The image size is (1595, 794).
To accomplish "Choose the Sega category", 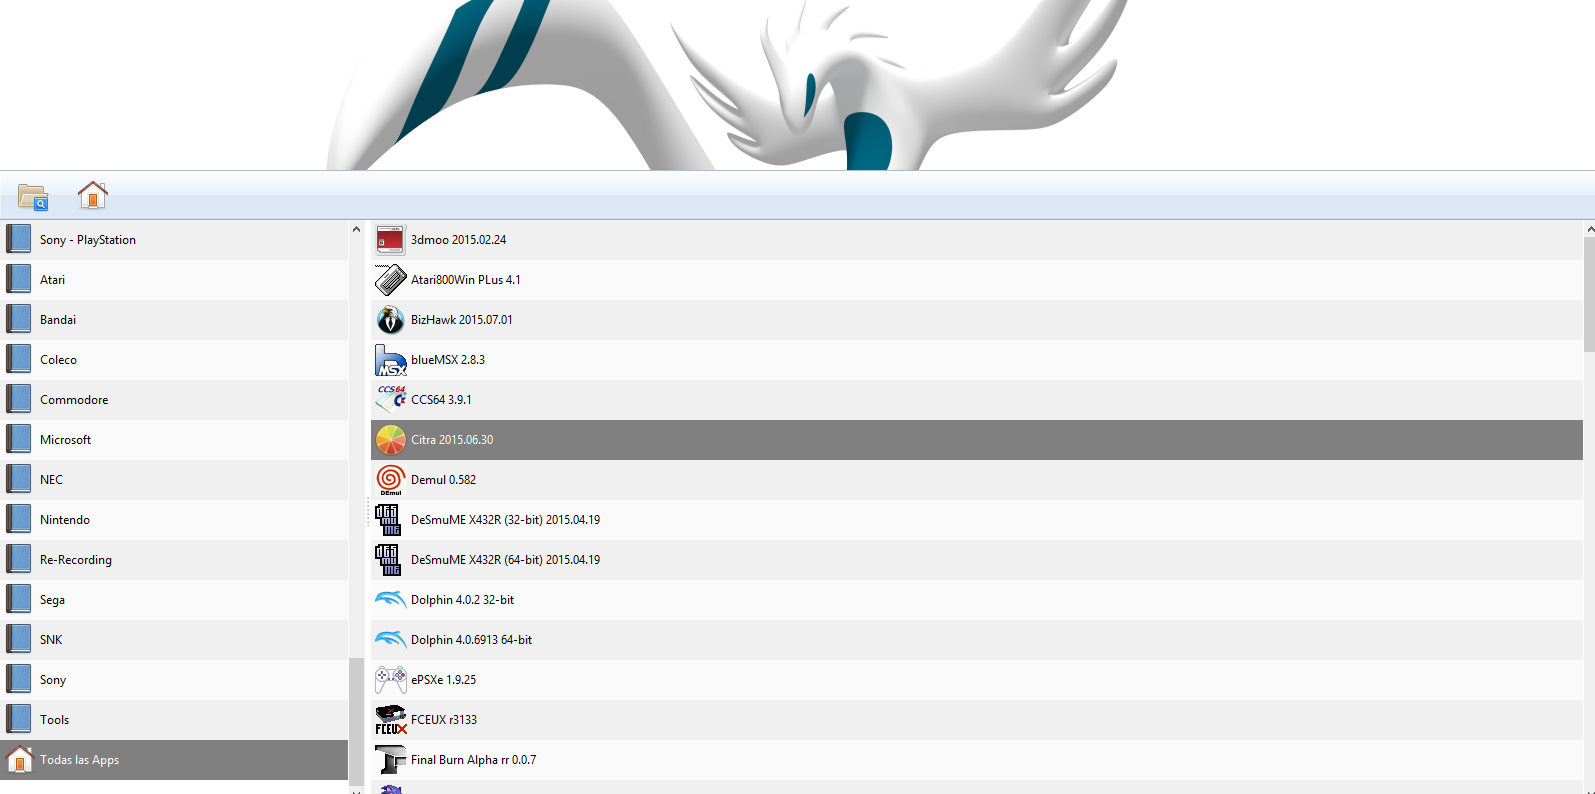I will point(174,600).
